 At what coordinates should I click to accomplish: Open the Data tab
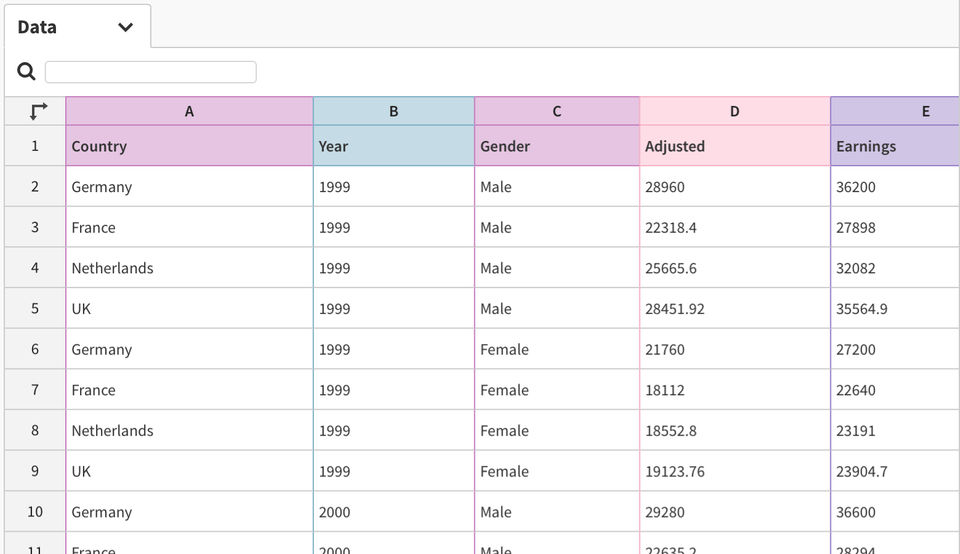78,26
